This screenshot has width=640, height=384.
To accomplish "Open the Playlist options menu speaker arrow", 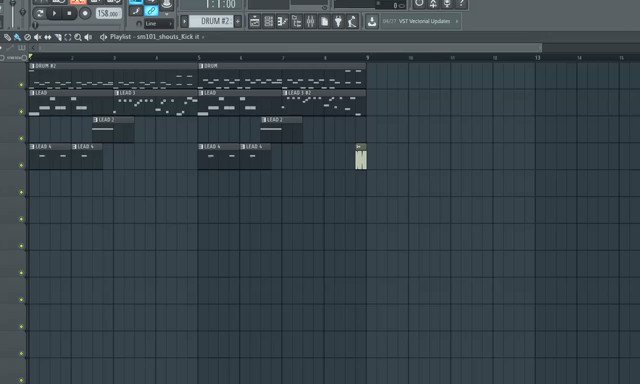I will click(x=103, y=37).
